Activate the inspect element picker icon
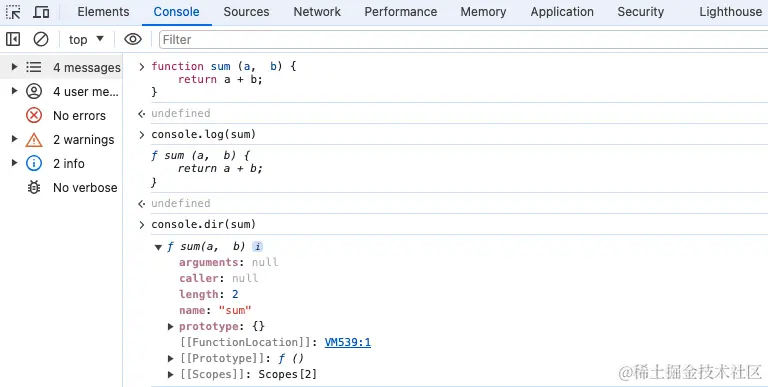The image size is (768, 387). [13, 12]
